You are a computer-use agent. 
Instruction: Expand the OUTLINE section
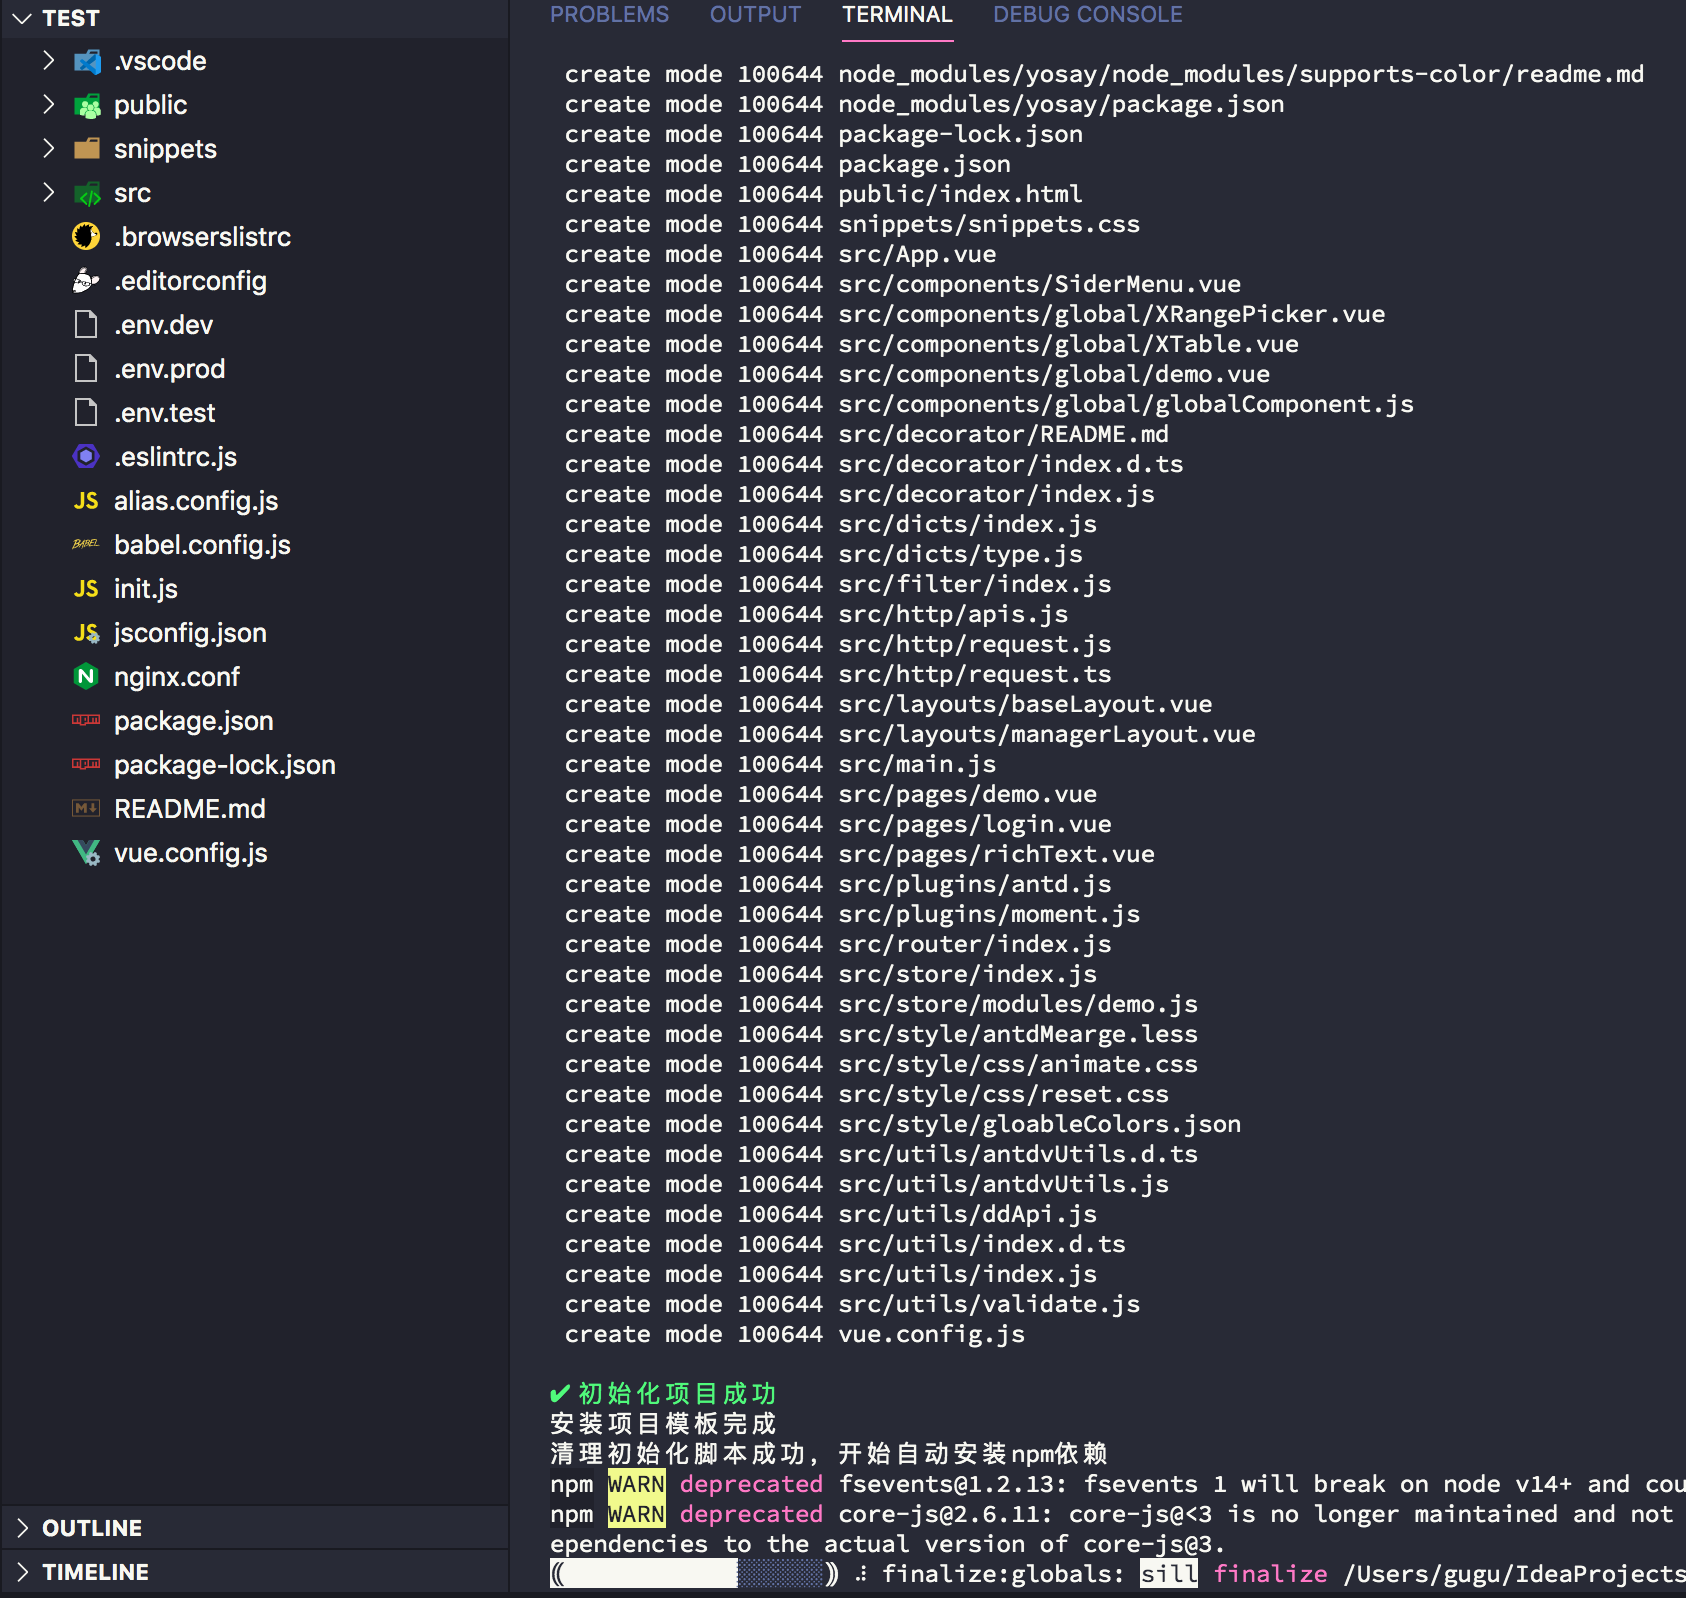click(92, 1527)
